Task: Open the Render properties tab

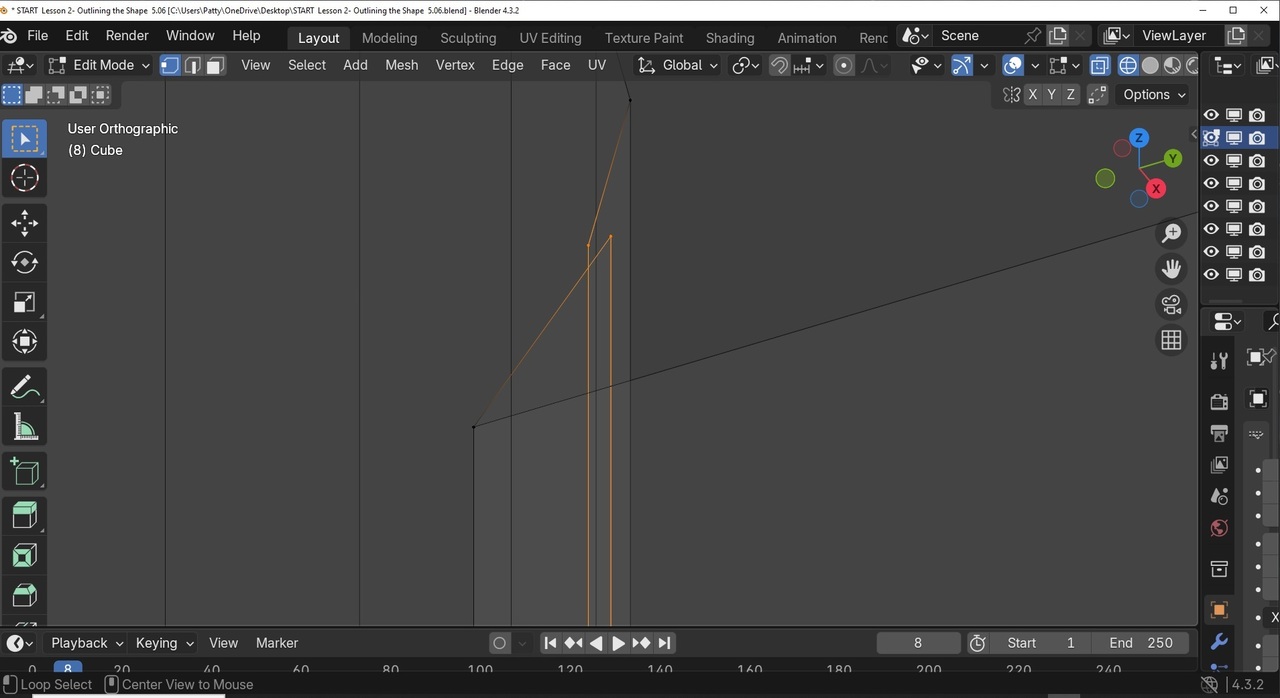Action: [x=1219, y=401]
